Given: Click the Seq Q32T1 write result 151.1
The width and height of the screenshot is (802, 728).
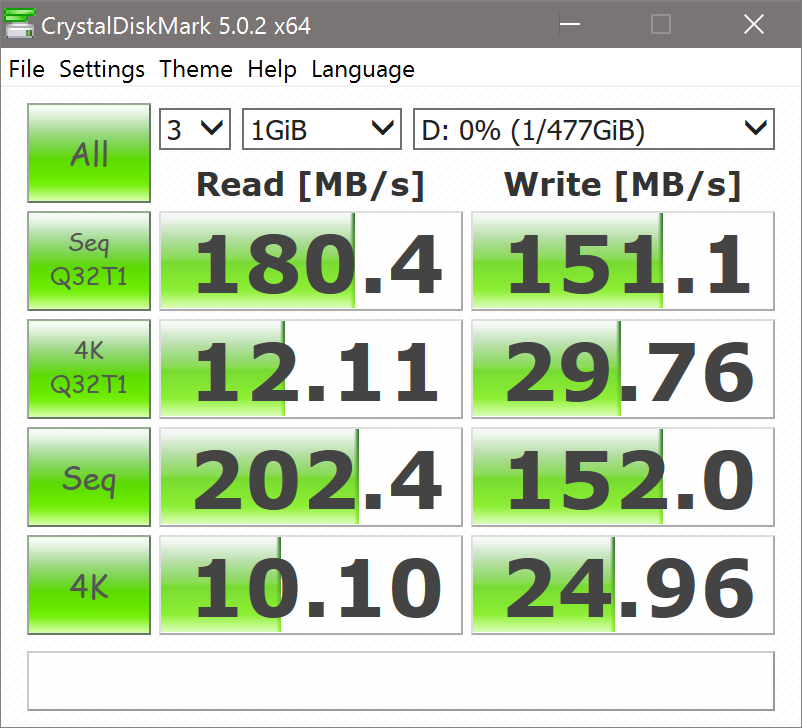Looking at the screenshot, I should pyautogui.click(x=623, y=261).
